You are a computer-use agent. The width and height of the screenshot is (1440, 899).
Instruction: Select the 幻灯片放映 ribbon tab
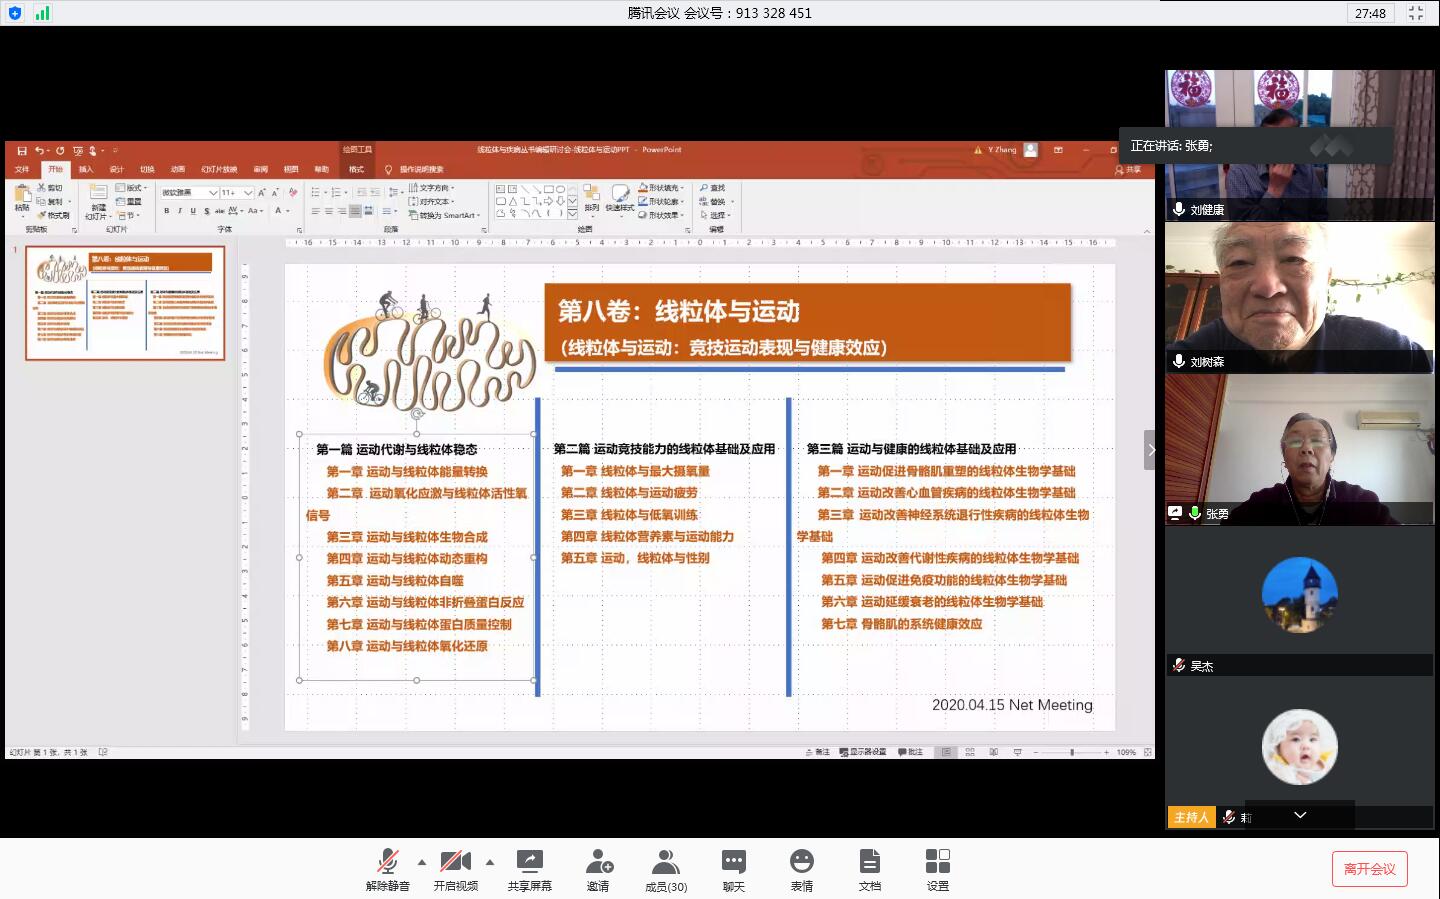coord(218,169)
